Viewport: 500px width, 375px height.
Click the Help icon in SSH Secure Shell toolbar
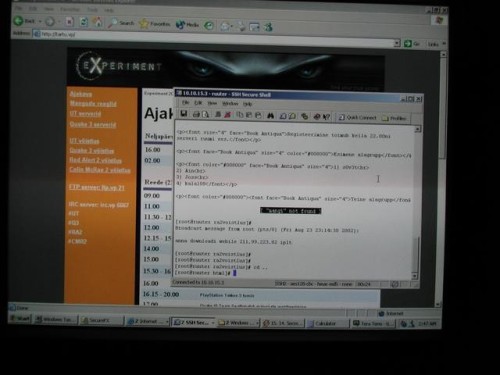point(317,117)
